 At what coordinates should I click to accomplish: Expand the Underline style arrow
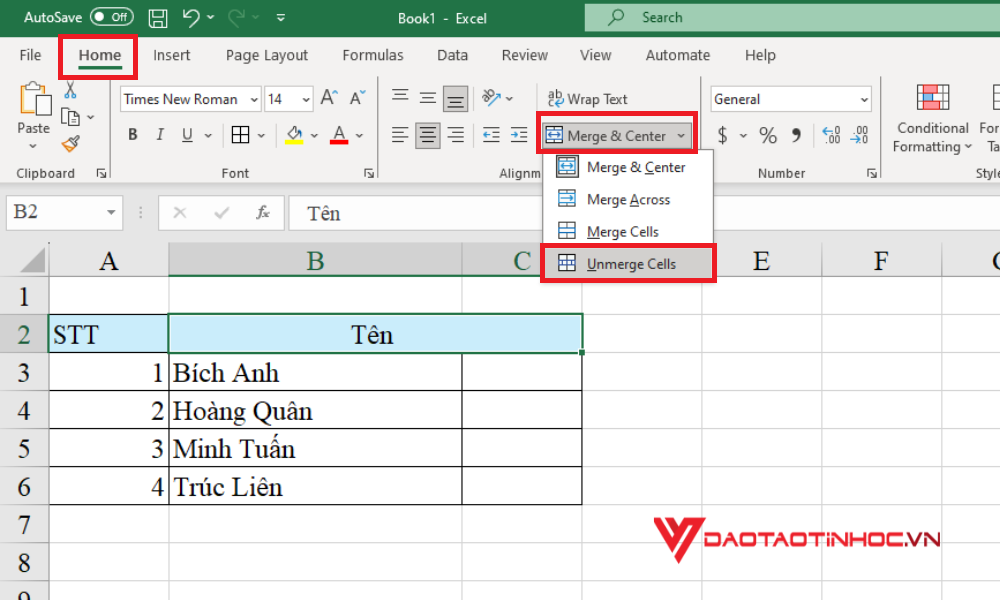pyautogui.click(x=208, y=135)
